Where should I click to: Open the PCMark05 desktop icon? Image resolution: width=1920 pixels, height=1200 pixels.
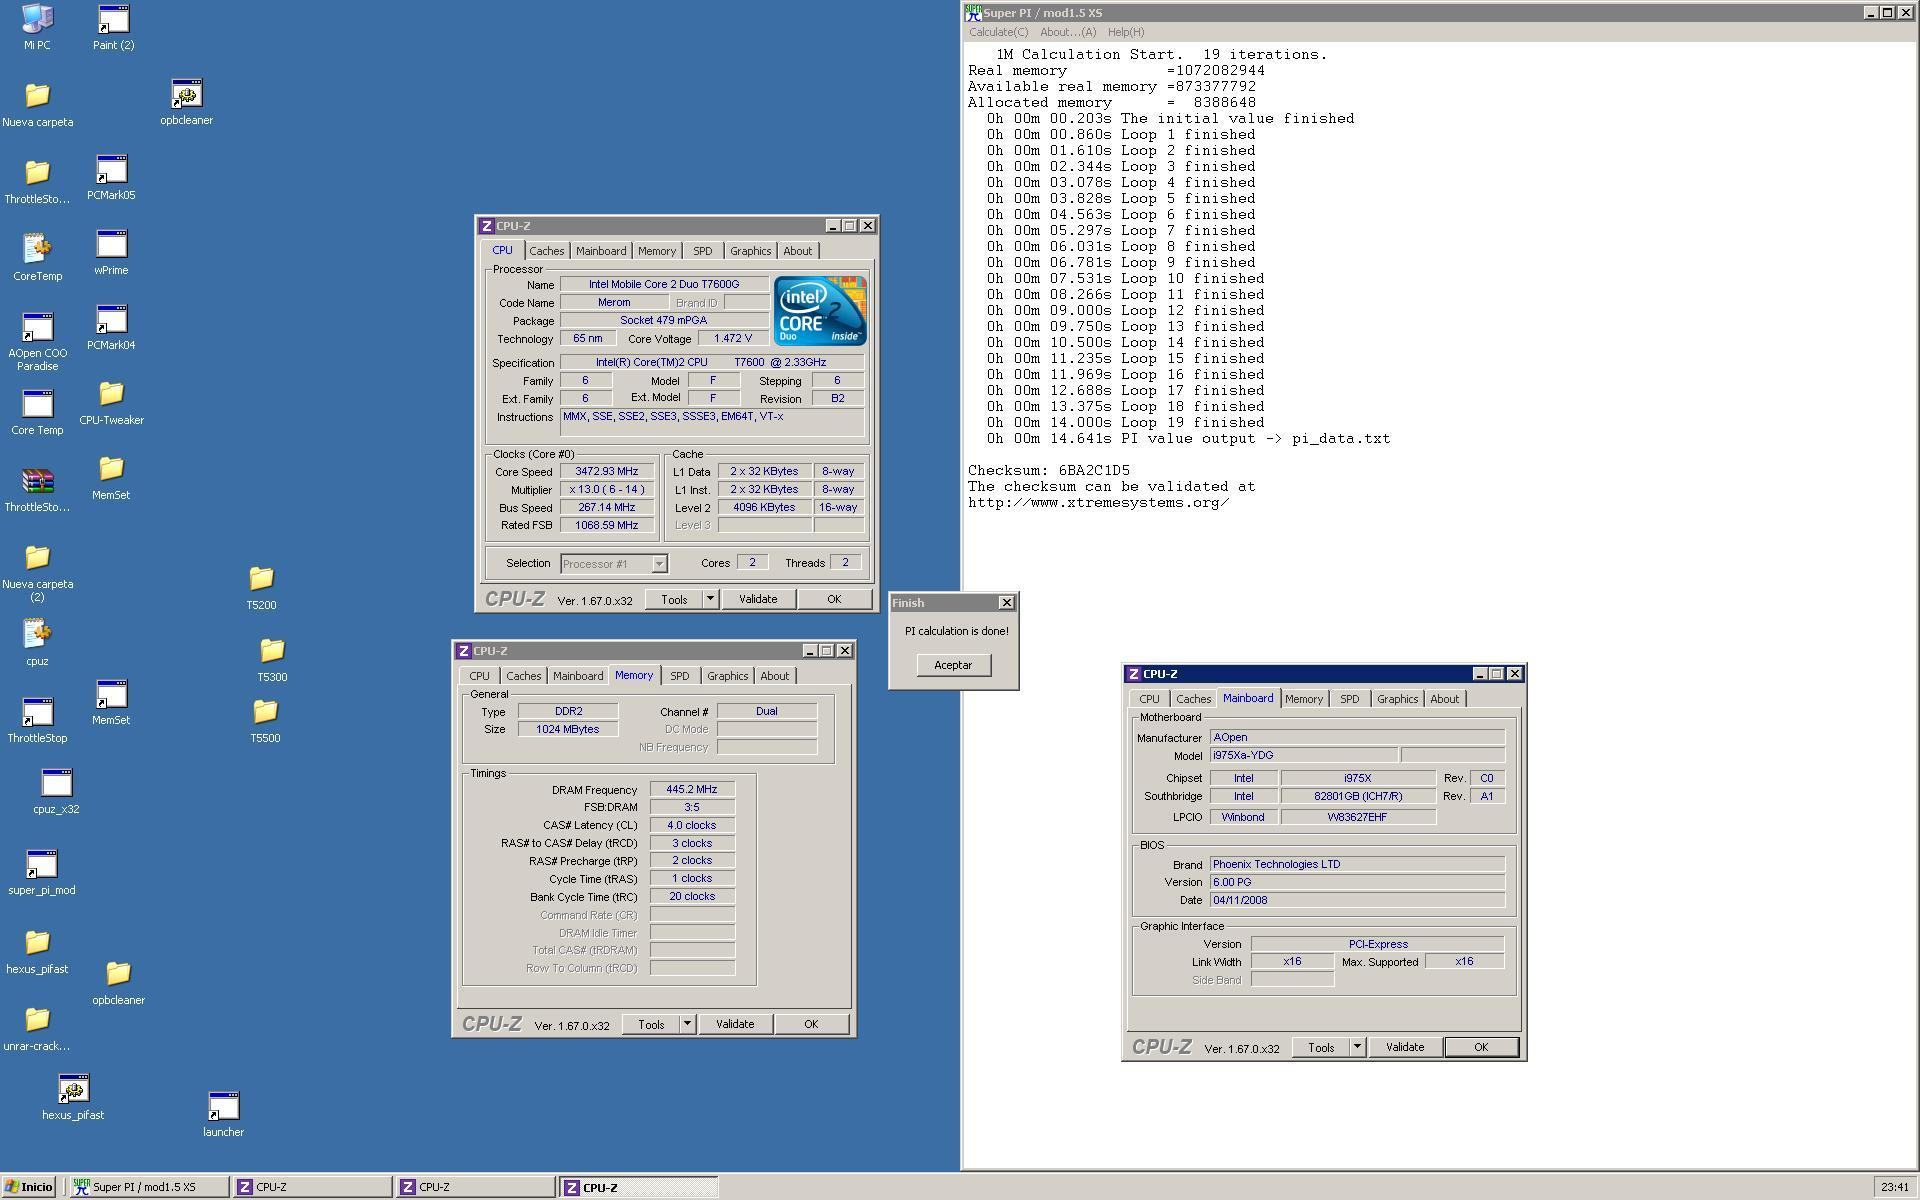coord(111,170)
